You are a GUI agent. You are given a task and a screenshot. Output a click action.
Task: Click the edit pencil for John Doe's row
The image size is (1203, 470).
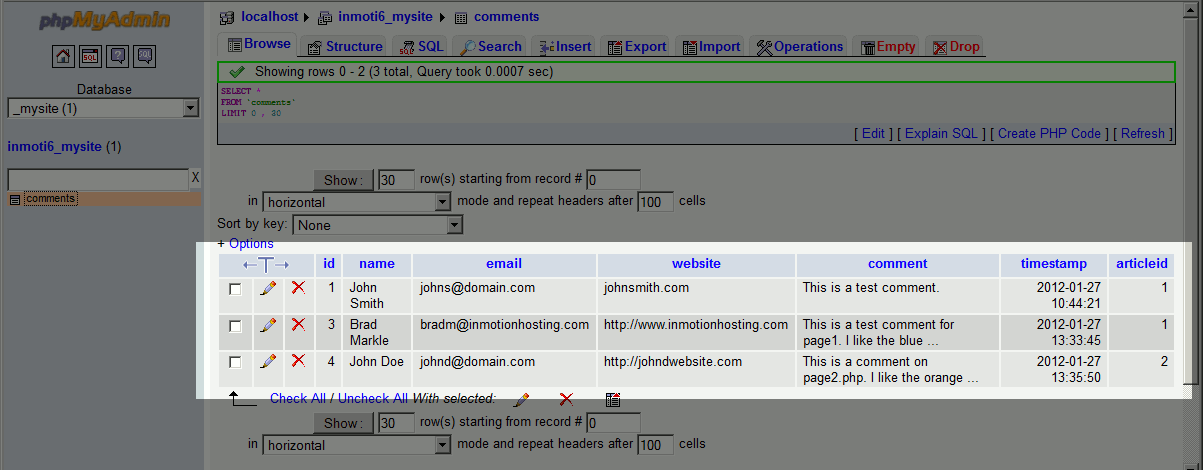268,362
